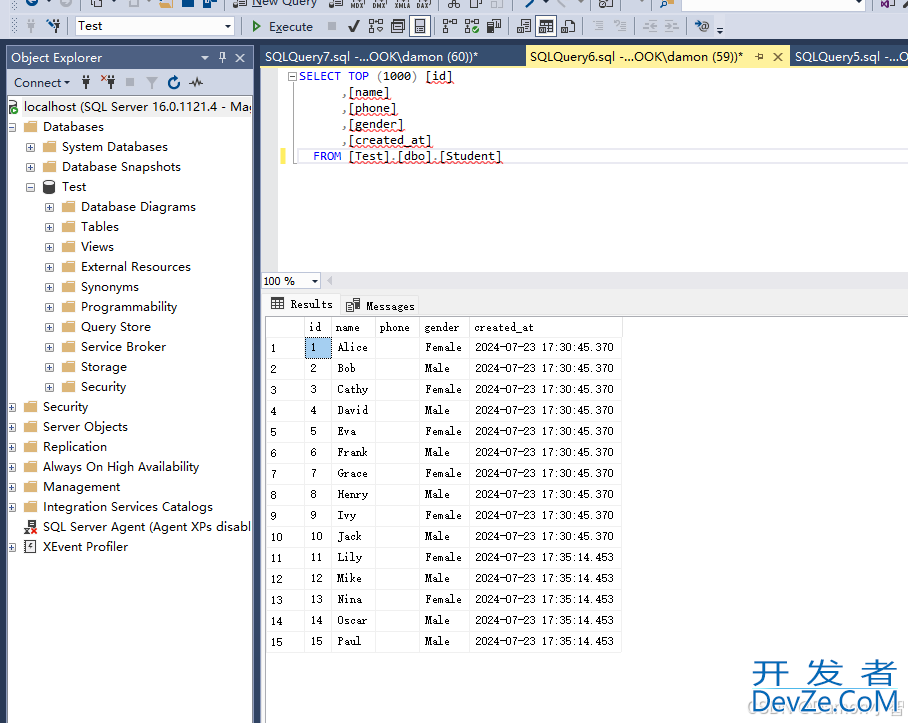Image resolution: width=908 pixels, height=723 pixels.
Task: Click the Disconnect icon in Object Explorer
Action: coord(108,83)
